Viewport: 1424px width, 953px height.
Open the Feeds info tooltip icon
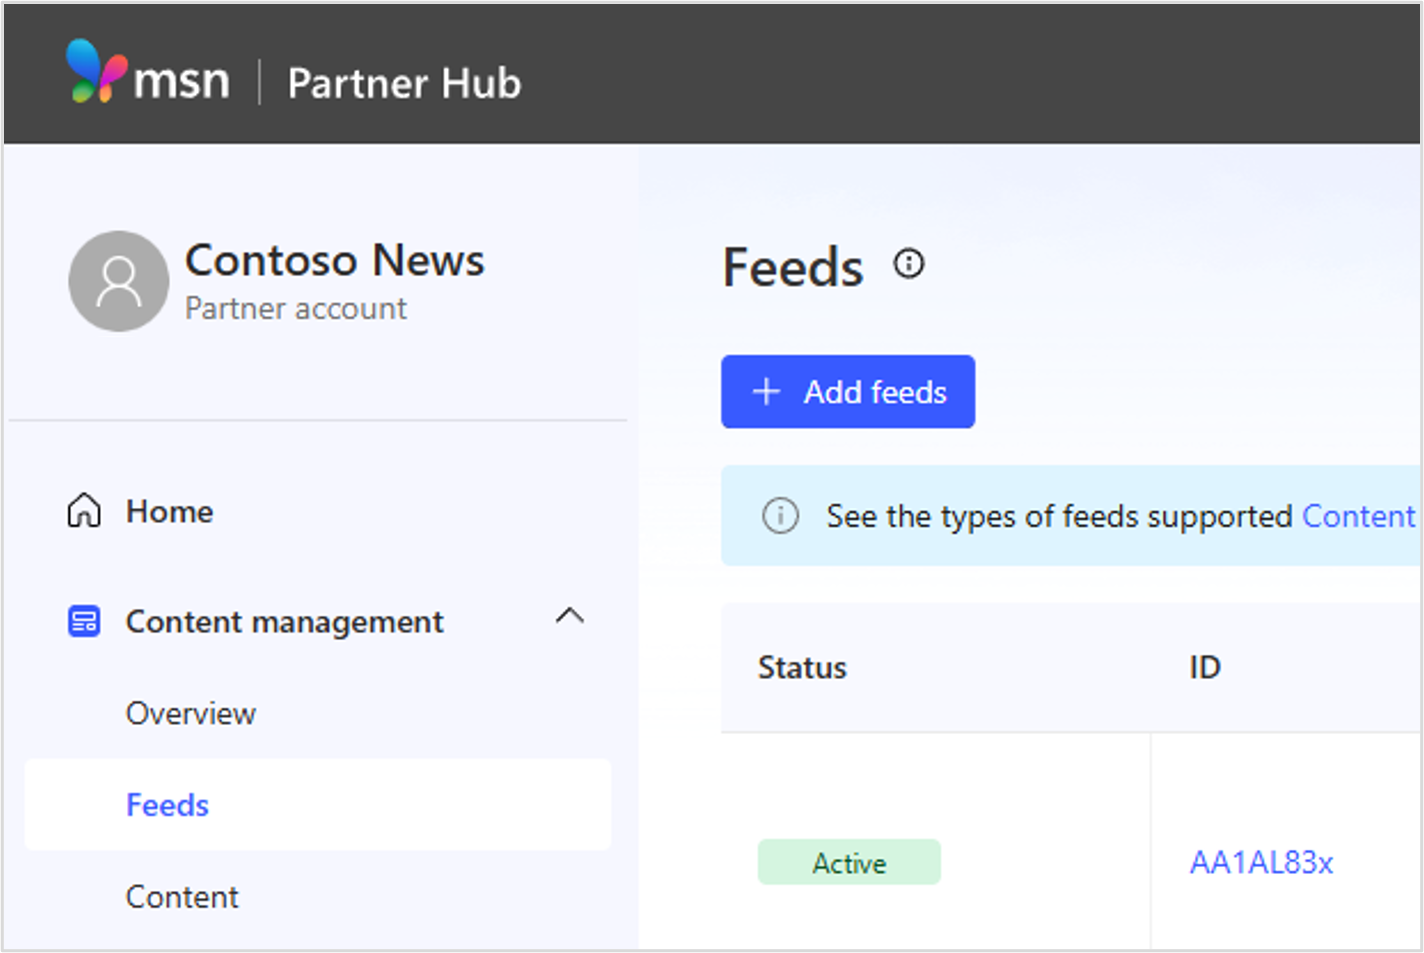tap(909, 263)
